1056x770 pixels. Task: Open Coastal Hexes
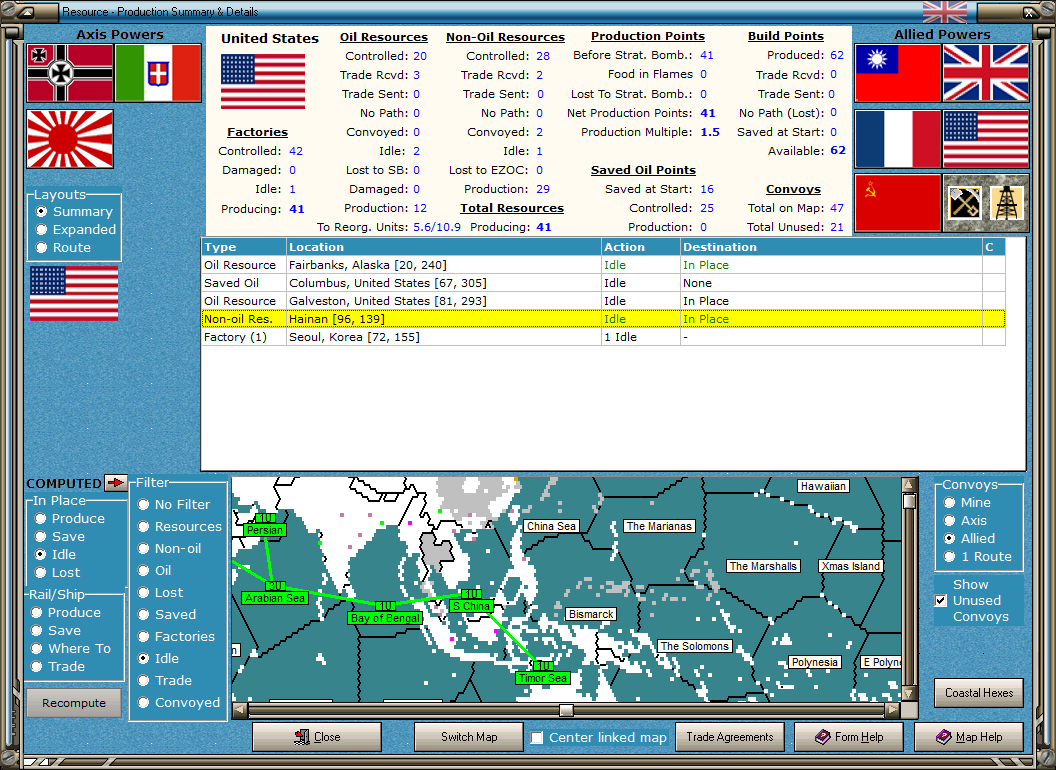[979, 693]
